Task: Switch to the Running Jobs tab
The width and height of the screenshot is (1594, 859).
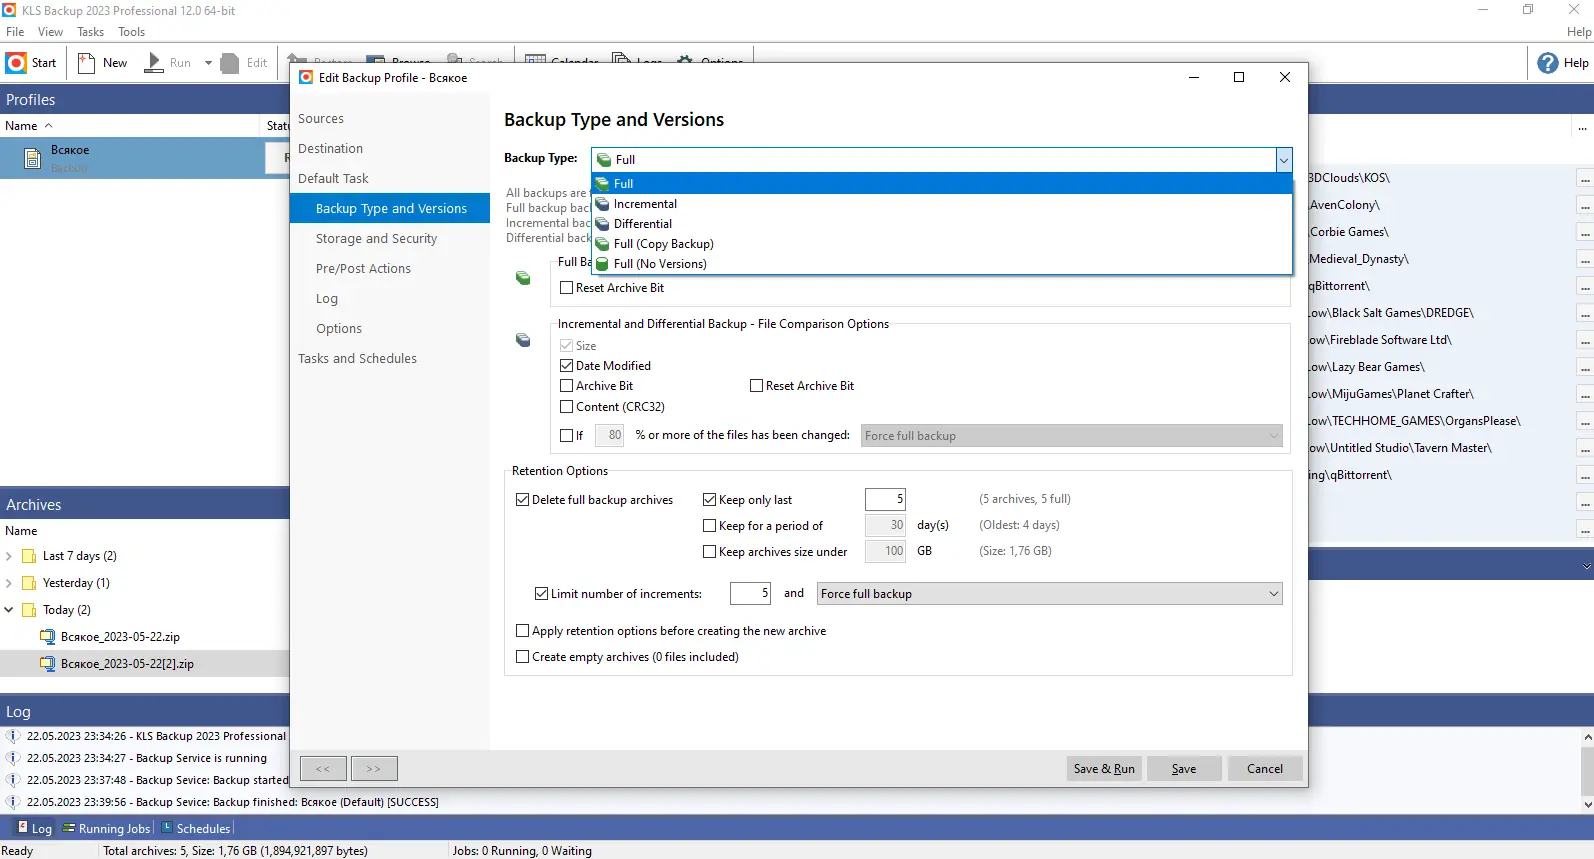Action: pos(106,828)
